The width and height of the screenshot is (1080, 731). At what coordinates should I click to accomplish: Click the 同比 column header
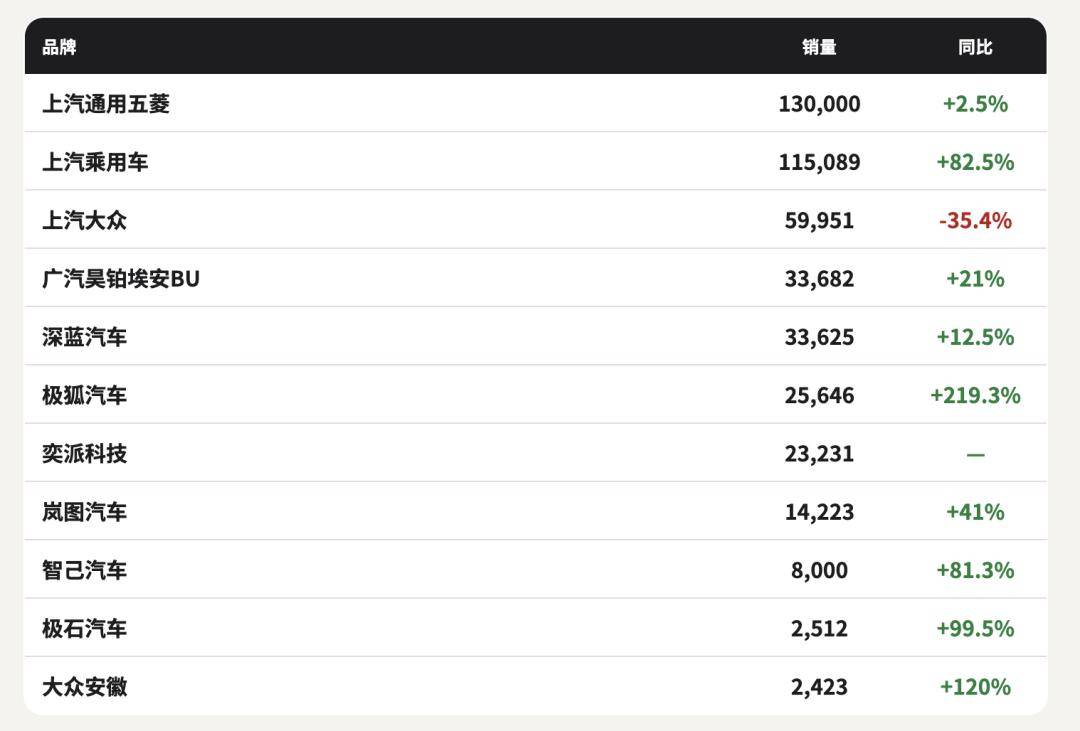[975, 47]
